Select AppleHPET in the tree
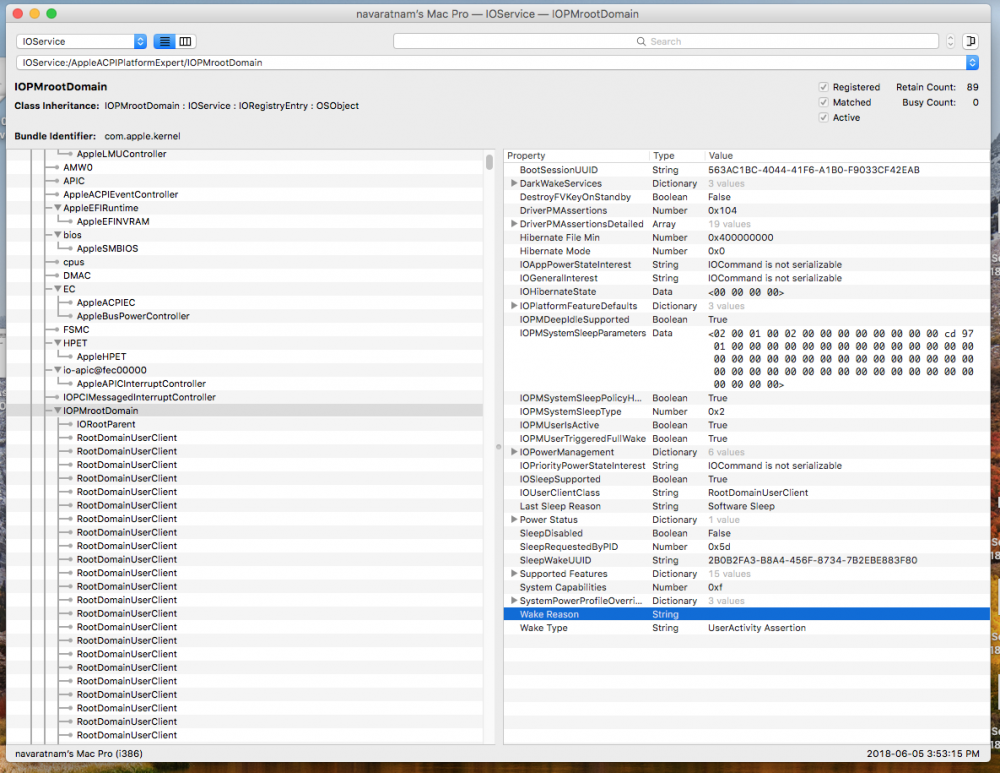The height and width of the screenshot is (773, 1000). tap(101, 357)
